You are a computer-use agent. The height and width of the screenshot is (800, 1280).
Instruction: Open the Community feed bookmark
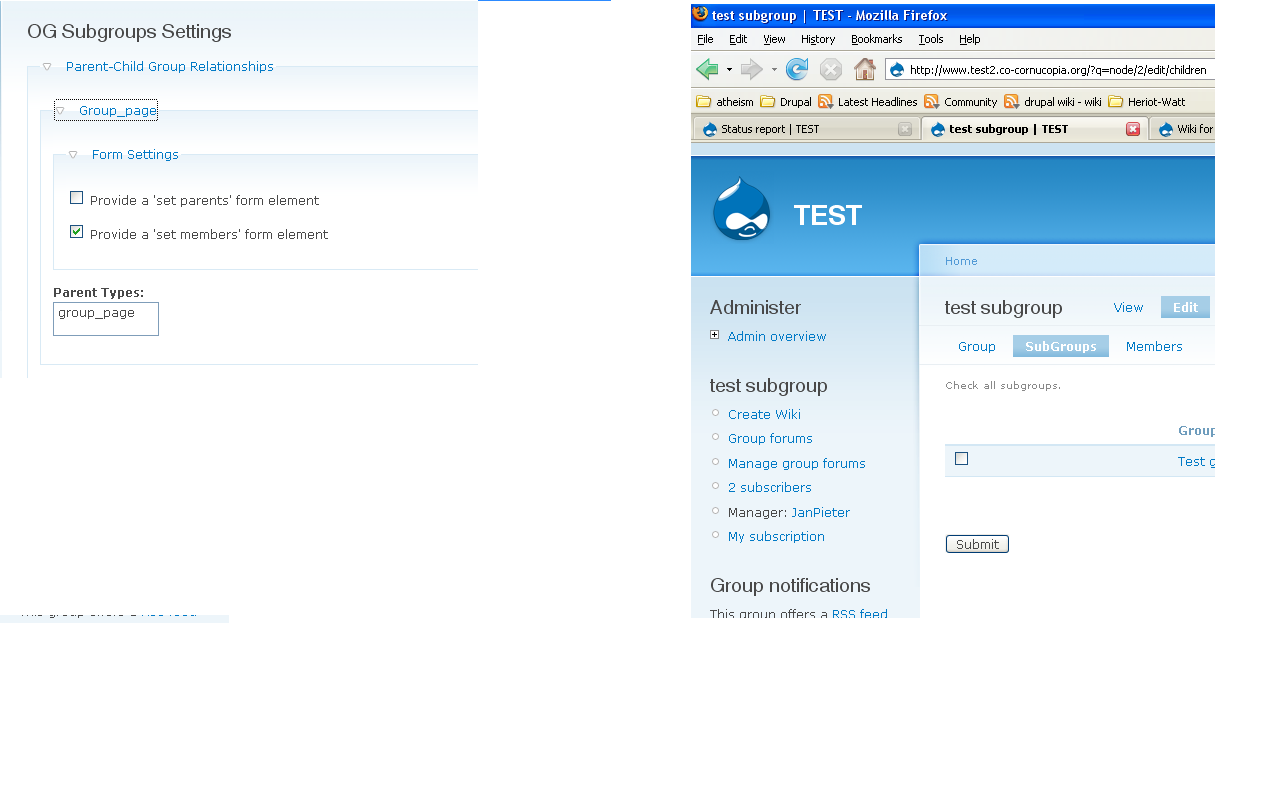[961, 102]
